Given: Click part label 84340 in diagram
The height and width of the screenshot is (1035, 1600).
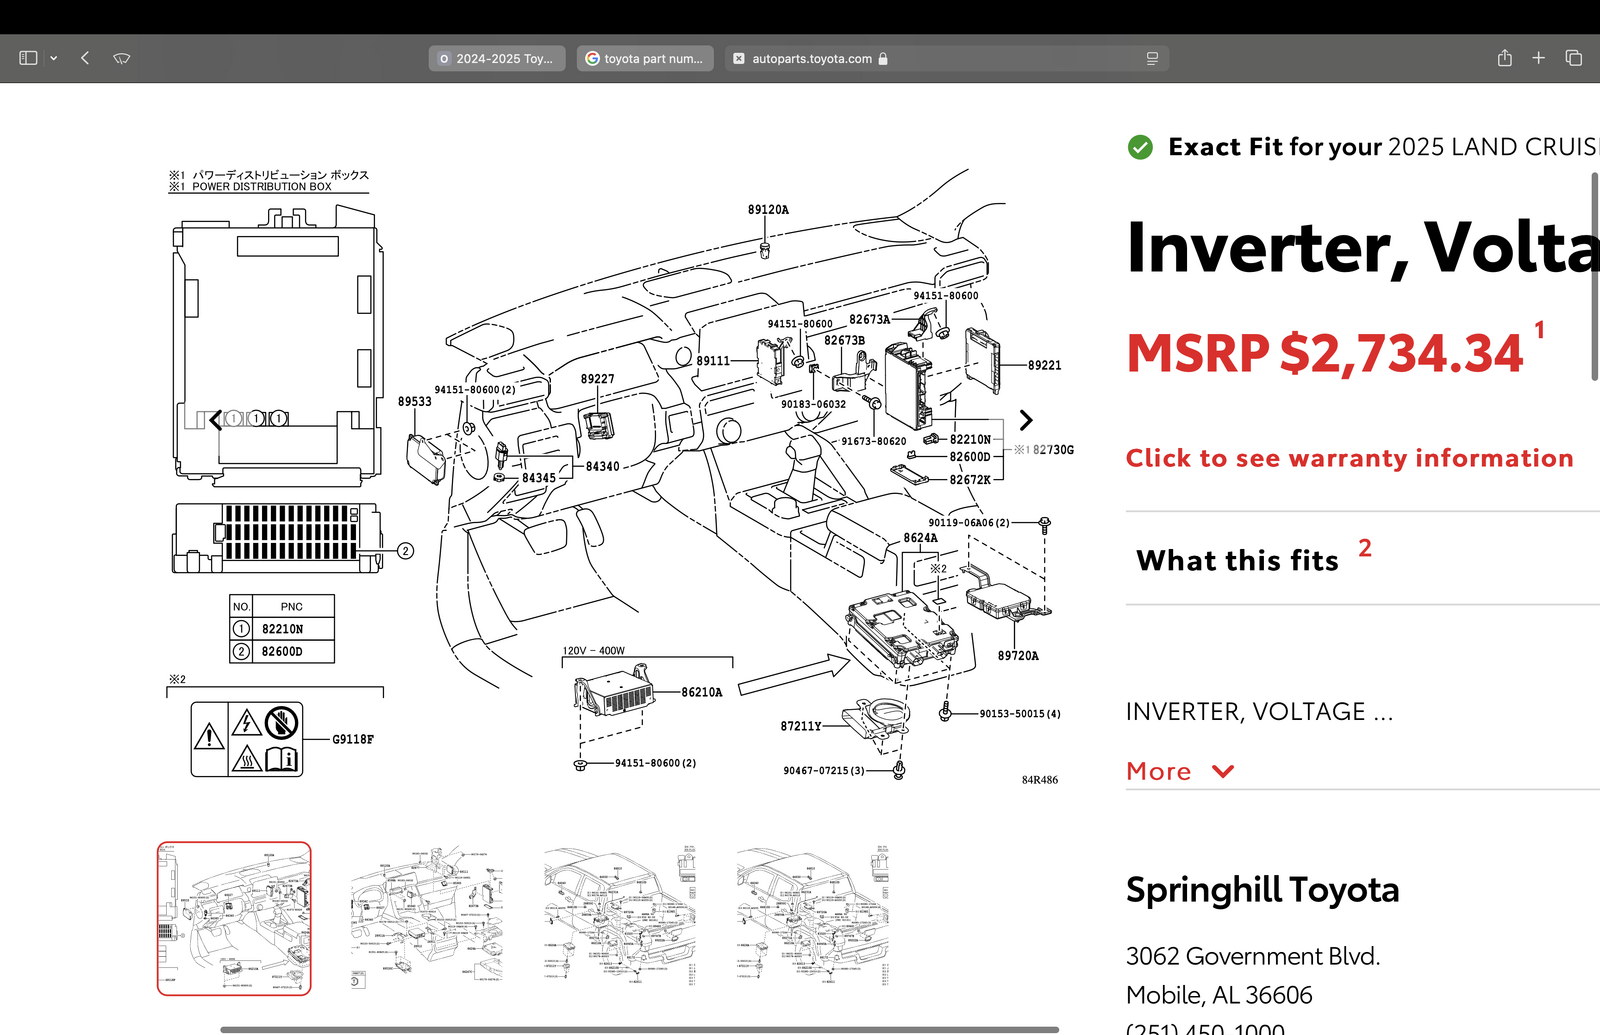Looking at the screenshot, I should (x=603, y=467).
